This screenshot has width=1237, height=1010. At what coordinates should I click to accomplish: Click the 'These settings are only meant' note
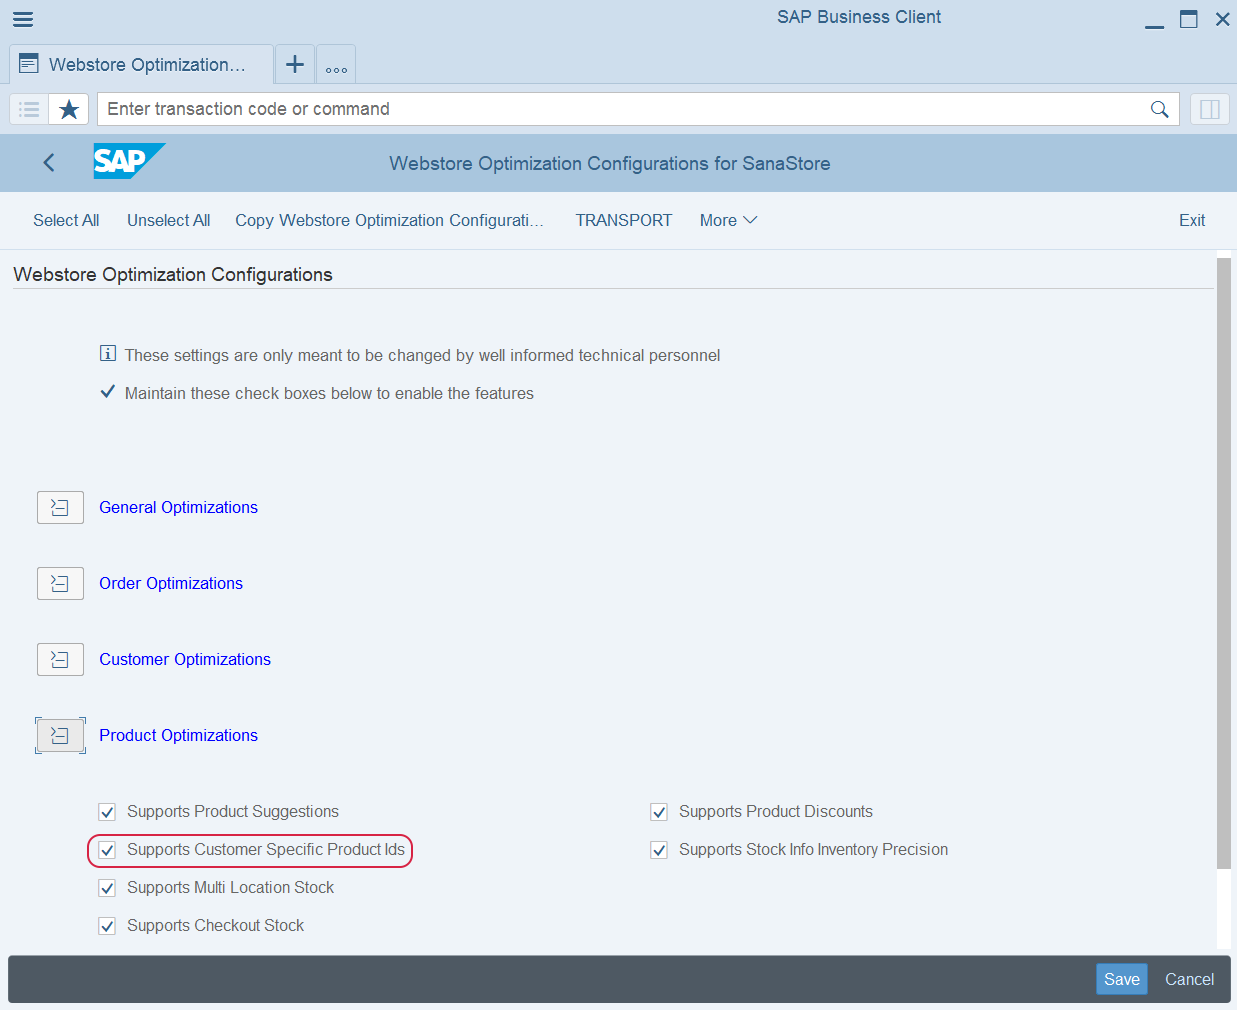point(422,355)
